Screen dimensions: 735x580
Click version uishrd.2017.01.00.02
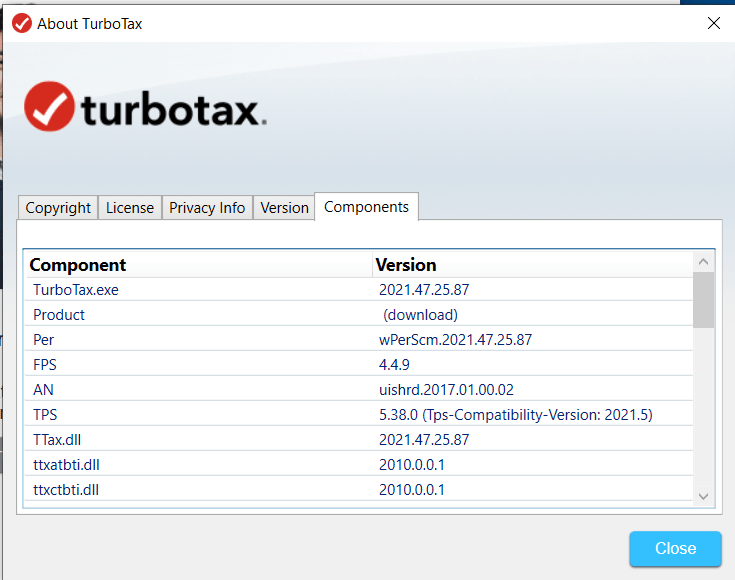tap(446, 390)
